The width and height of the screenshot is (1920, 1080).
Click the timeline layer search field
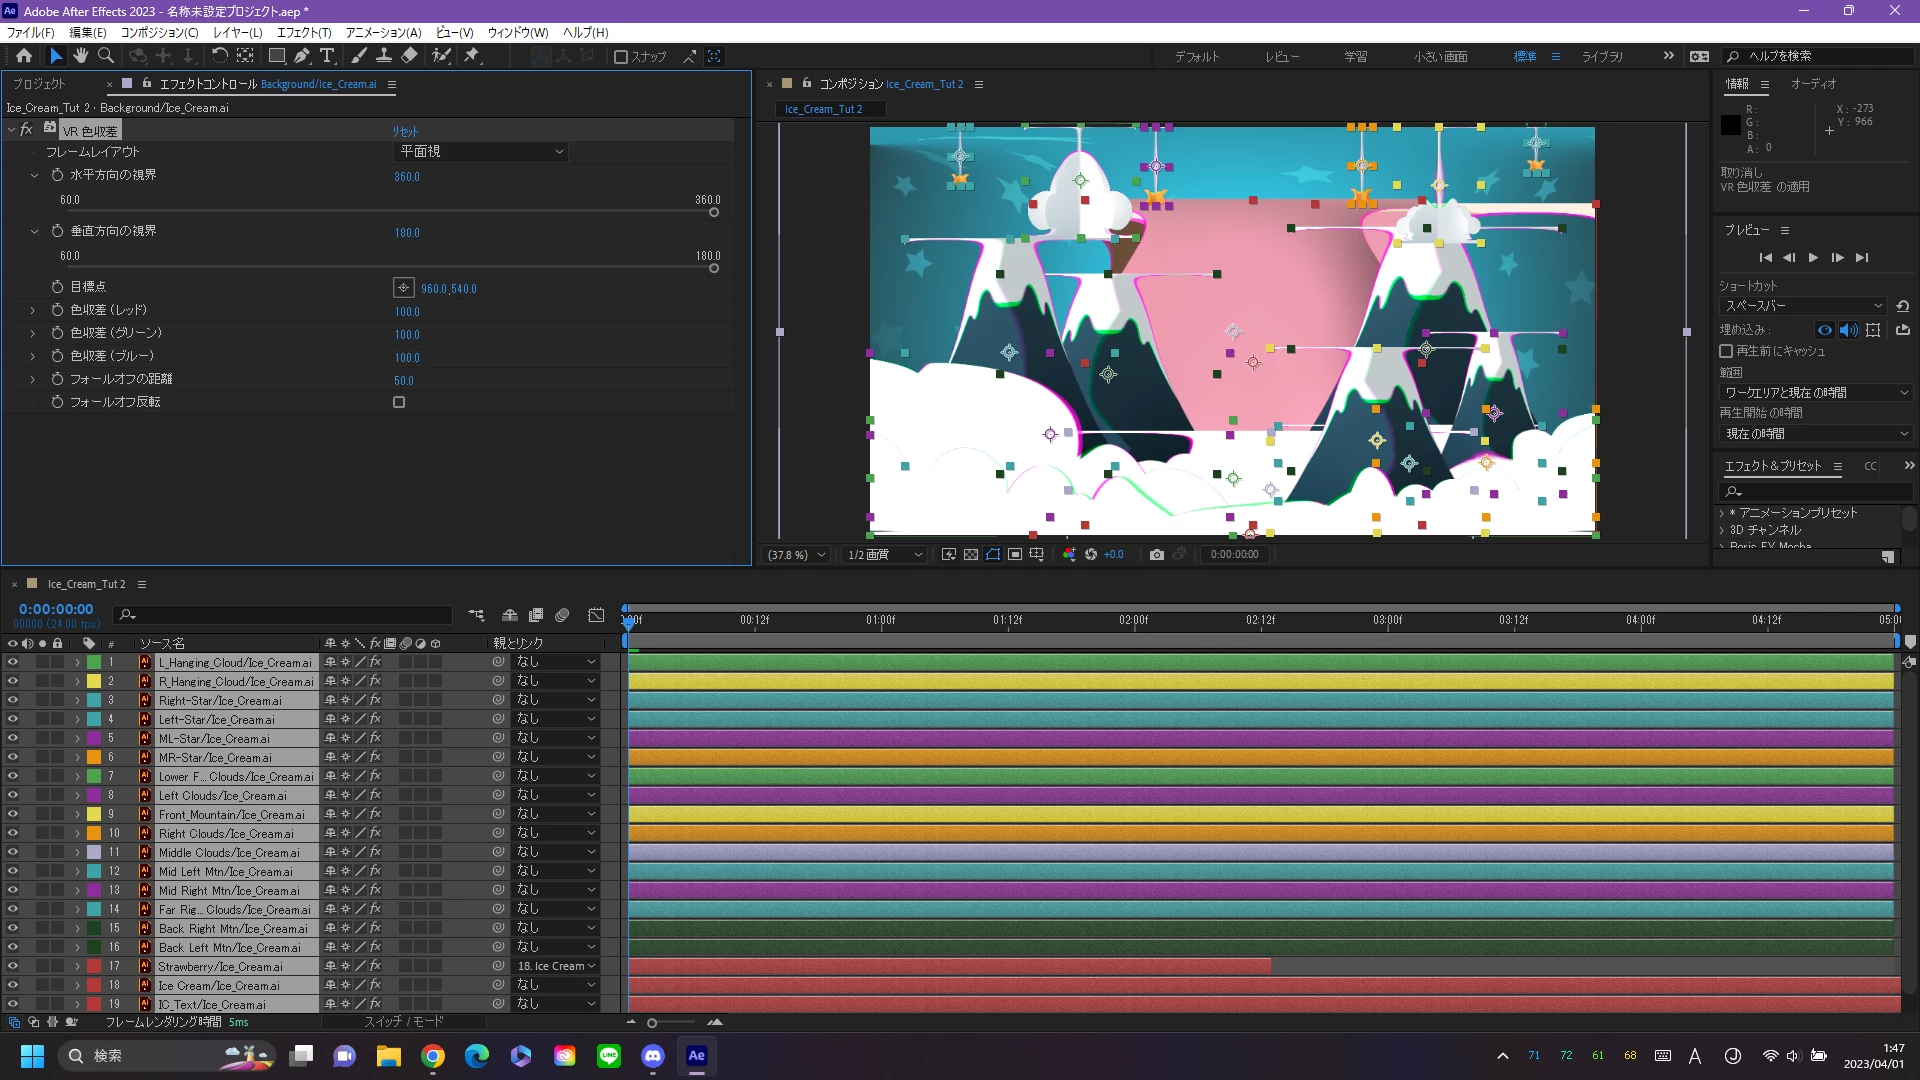pyautogui.click(x=285, y=615)
